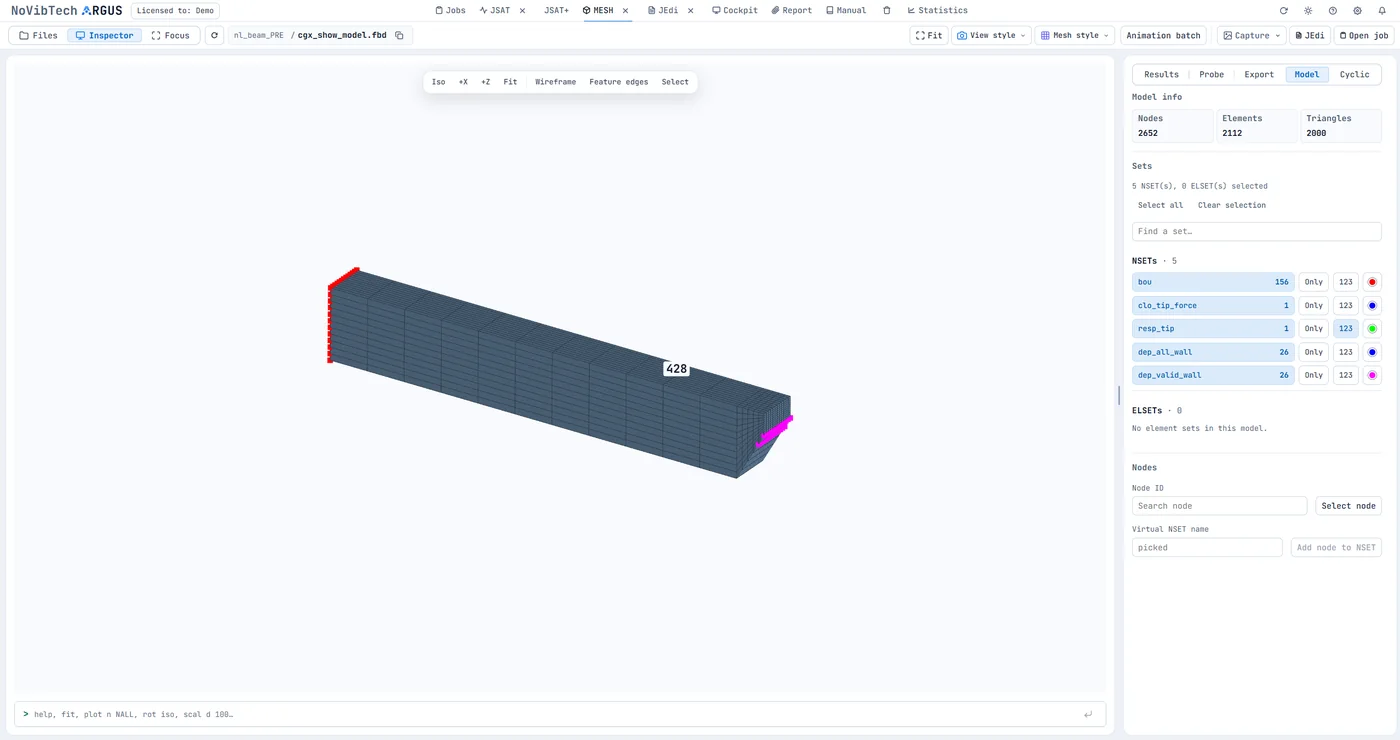Open View style dropdown
Viewport: 1400px width, 740px height.
click(x=991, y=35)
